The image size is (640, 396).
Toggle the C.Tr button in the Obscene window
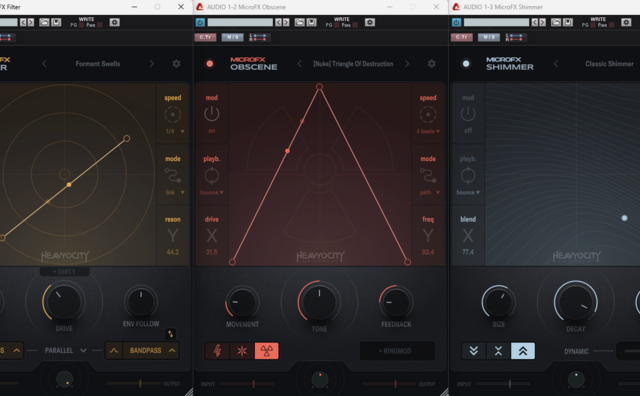click(205, 38)
